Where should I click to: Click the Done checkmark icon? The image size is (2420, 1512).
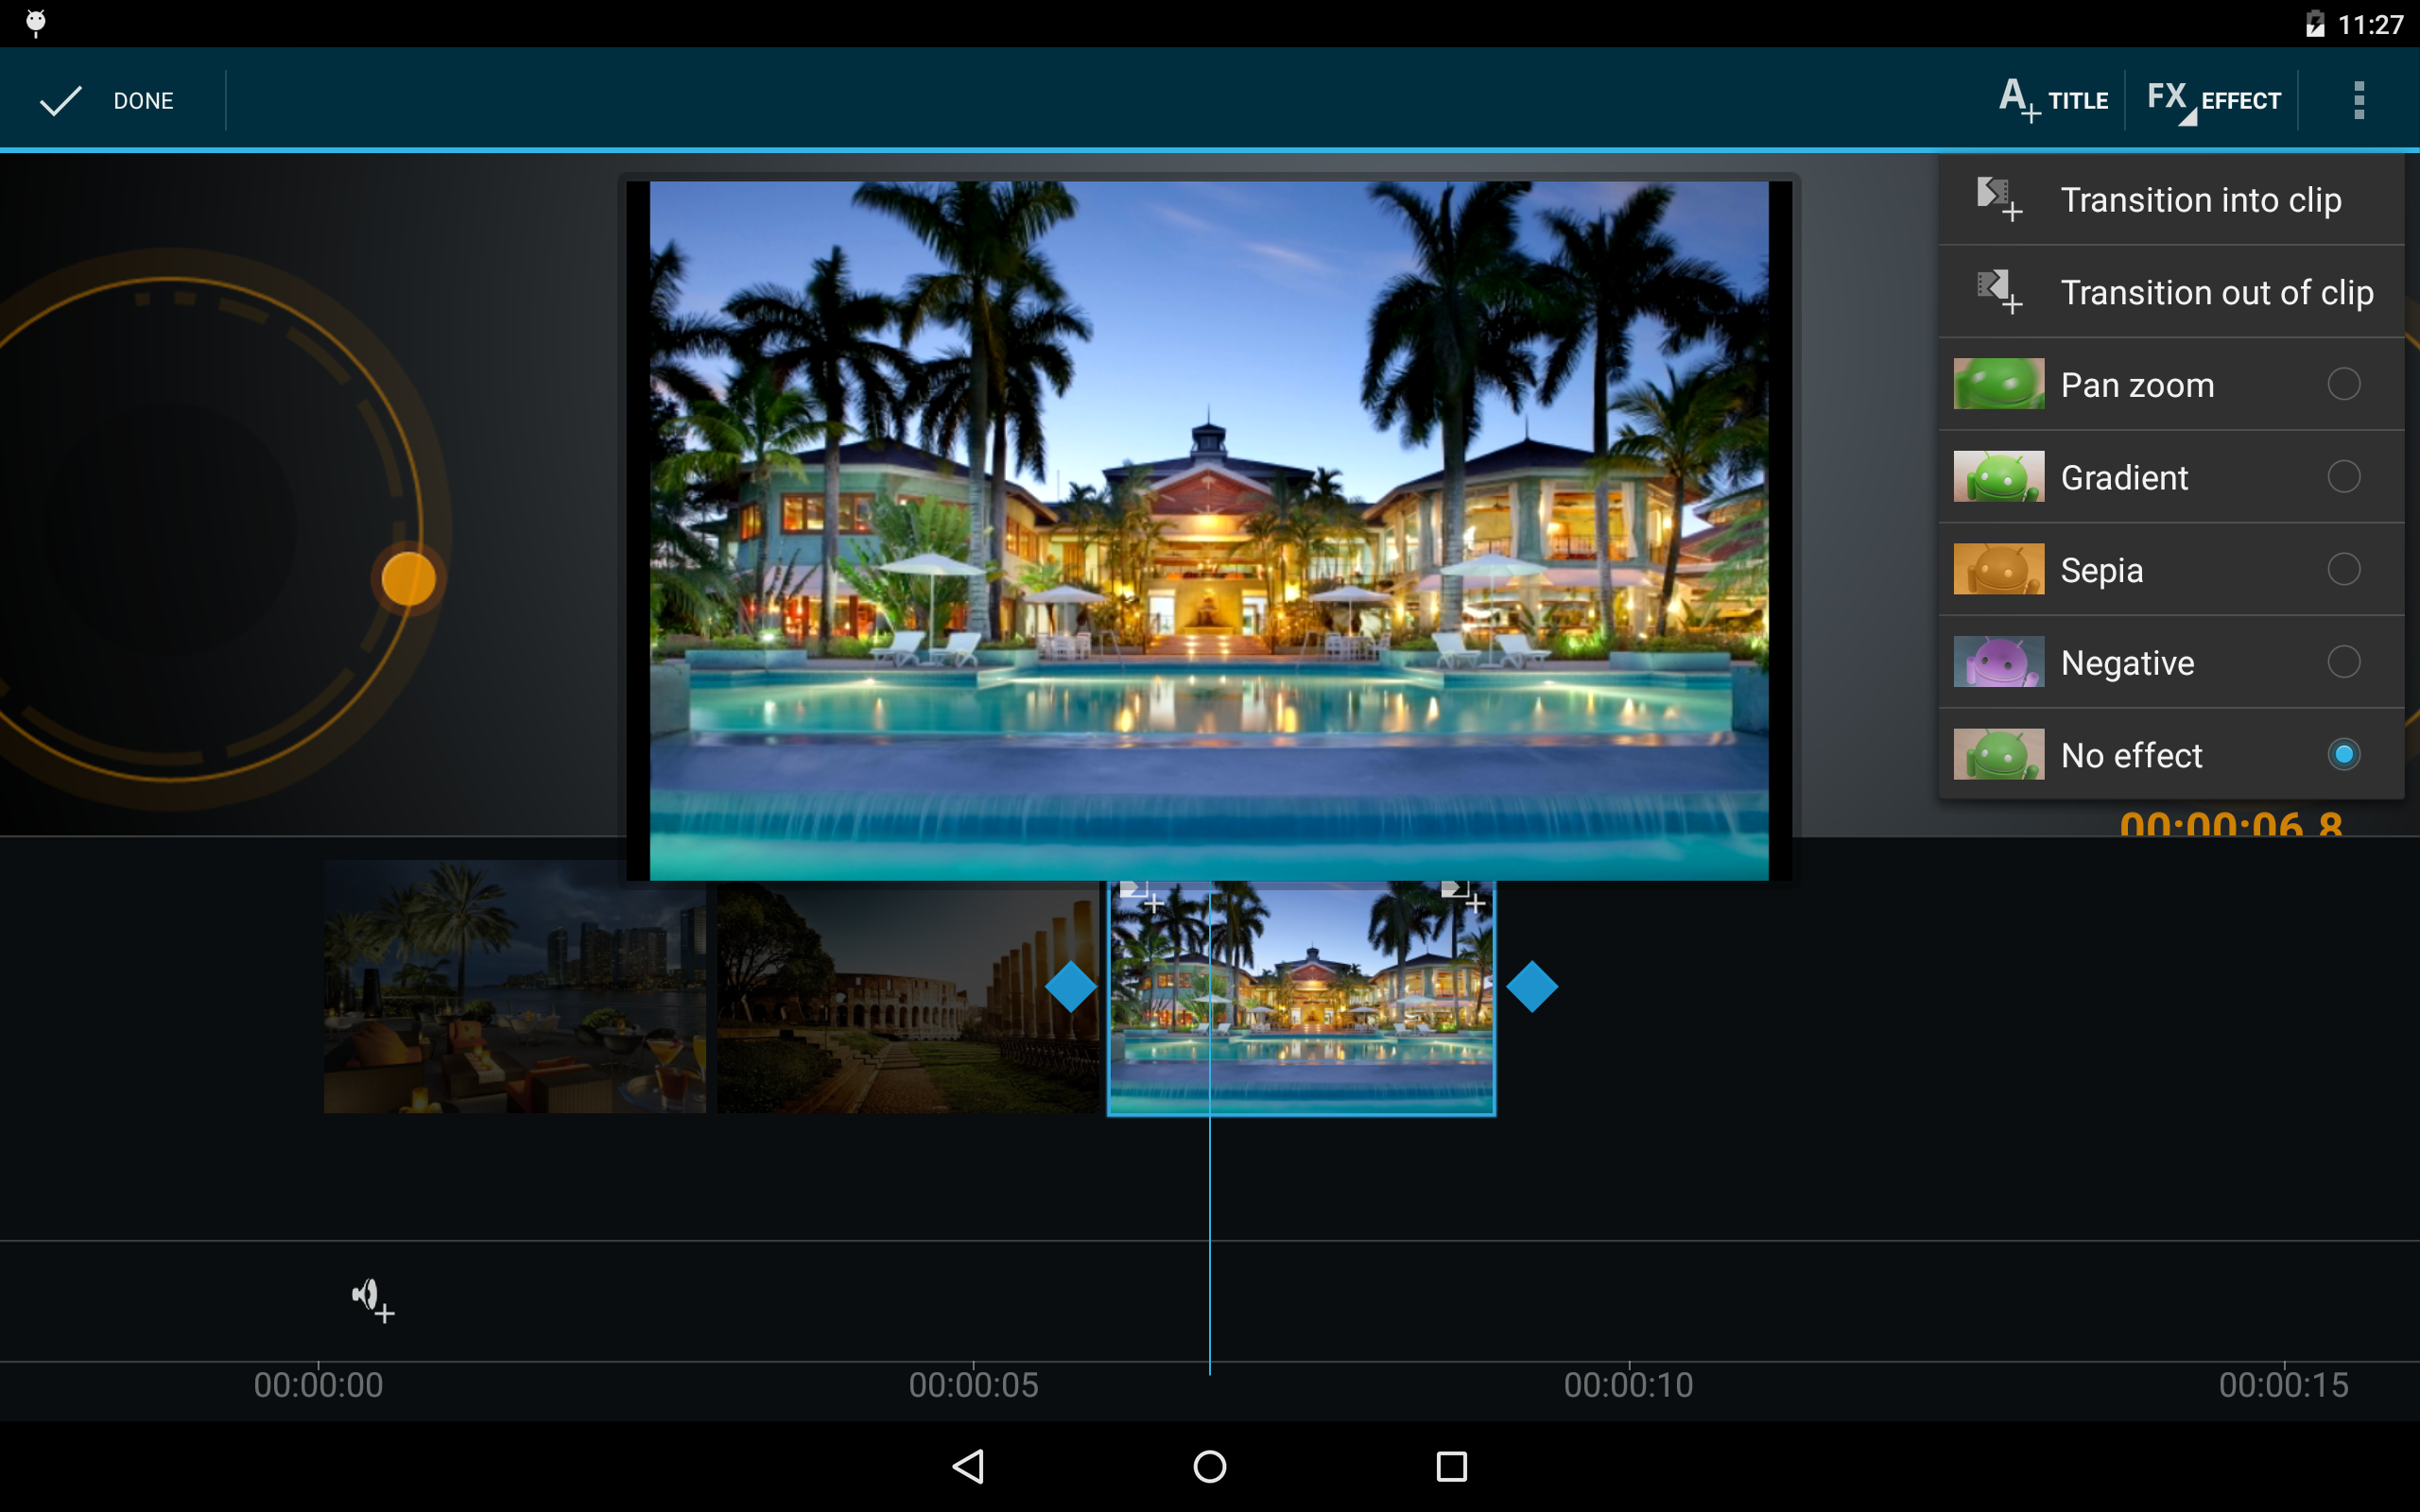[x=60, y=101]
